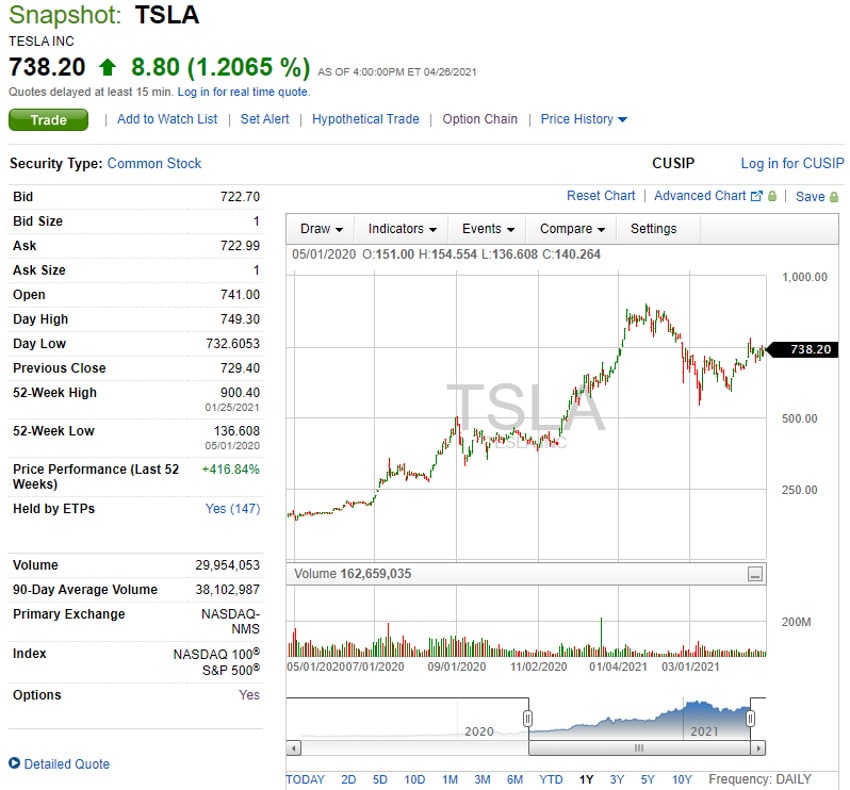Screen dimensions: 850x790
Task: Select the 5D time range
Action: click(380, 780)
